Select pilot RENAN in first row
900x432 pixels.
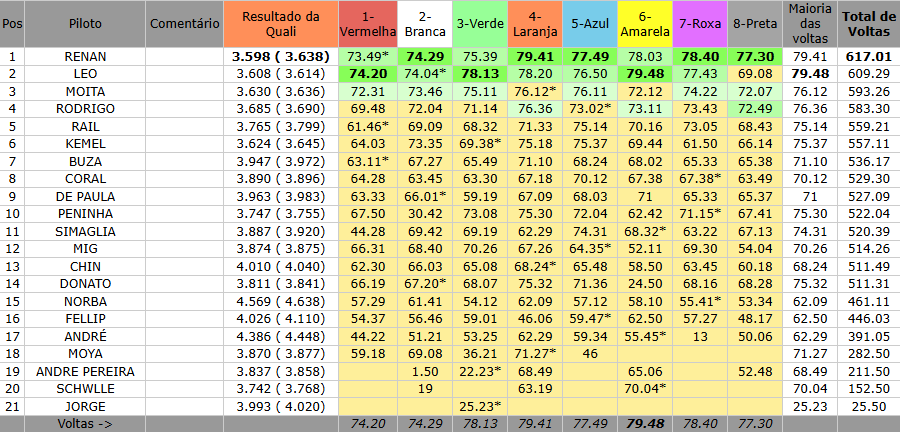coord(84,57)
